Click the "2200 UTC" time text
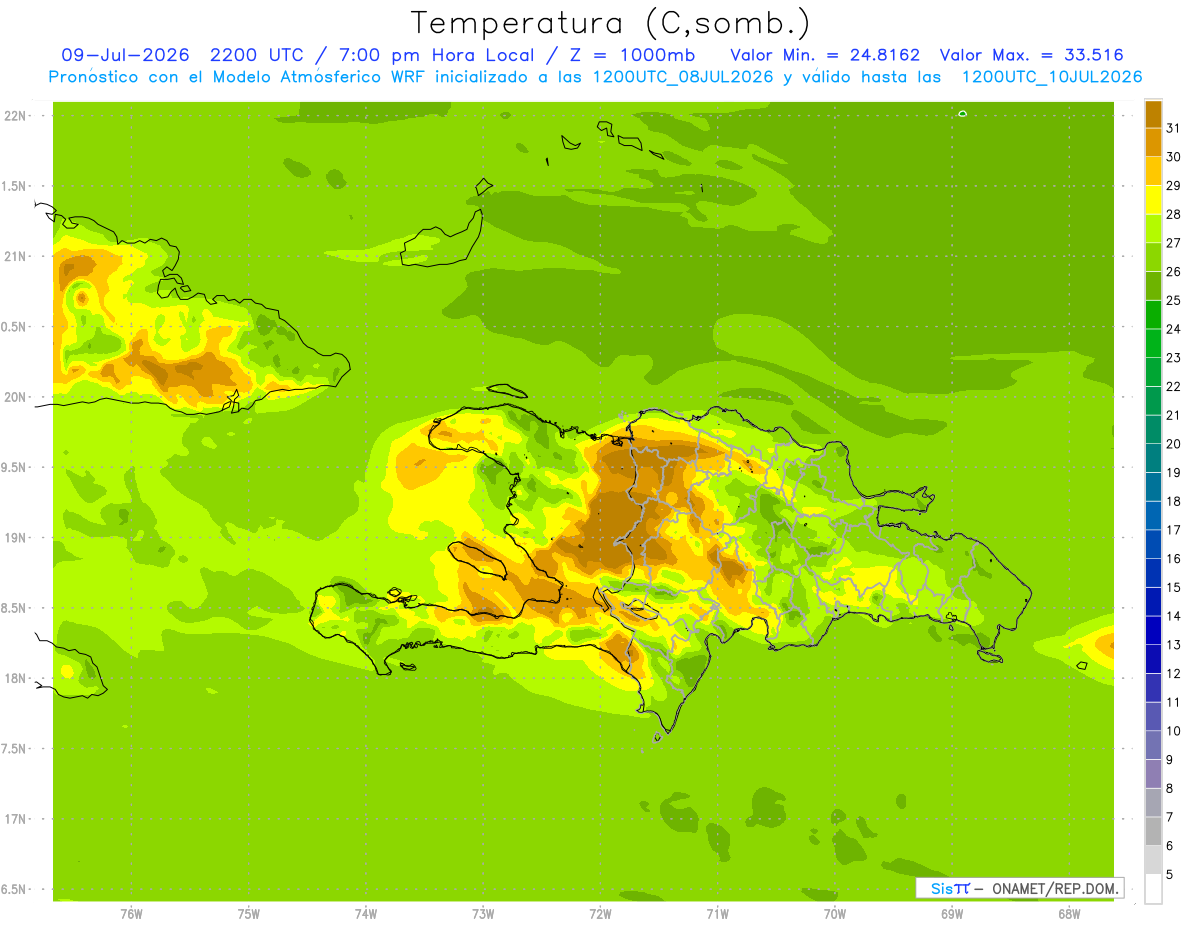Screen dimensions: 1200x927 click(x=258, y=55)
